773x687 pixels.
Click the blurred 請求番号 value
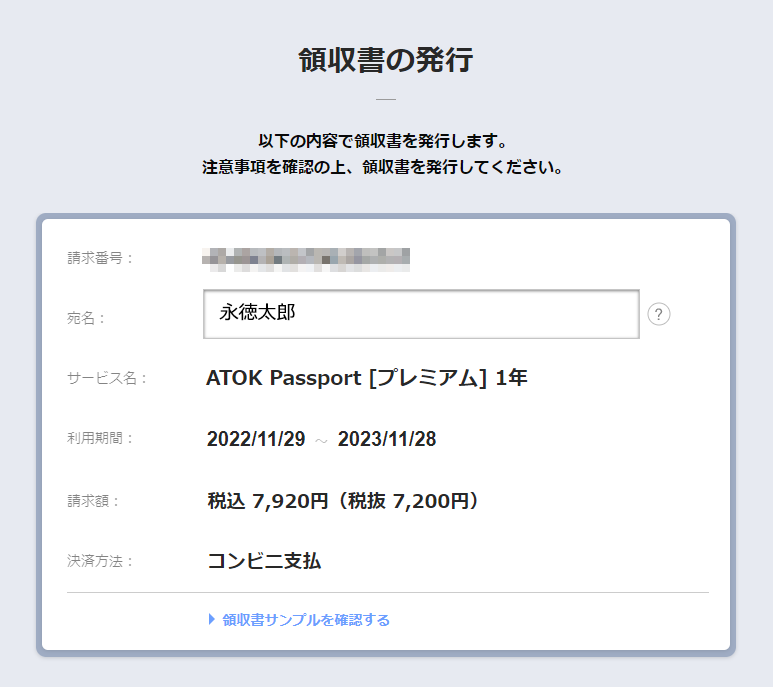coord(306,260)
